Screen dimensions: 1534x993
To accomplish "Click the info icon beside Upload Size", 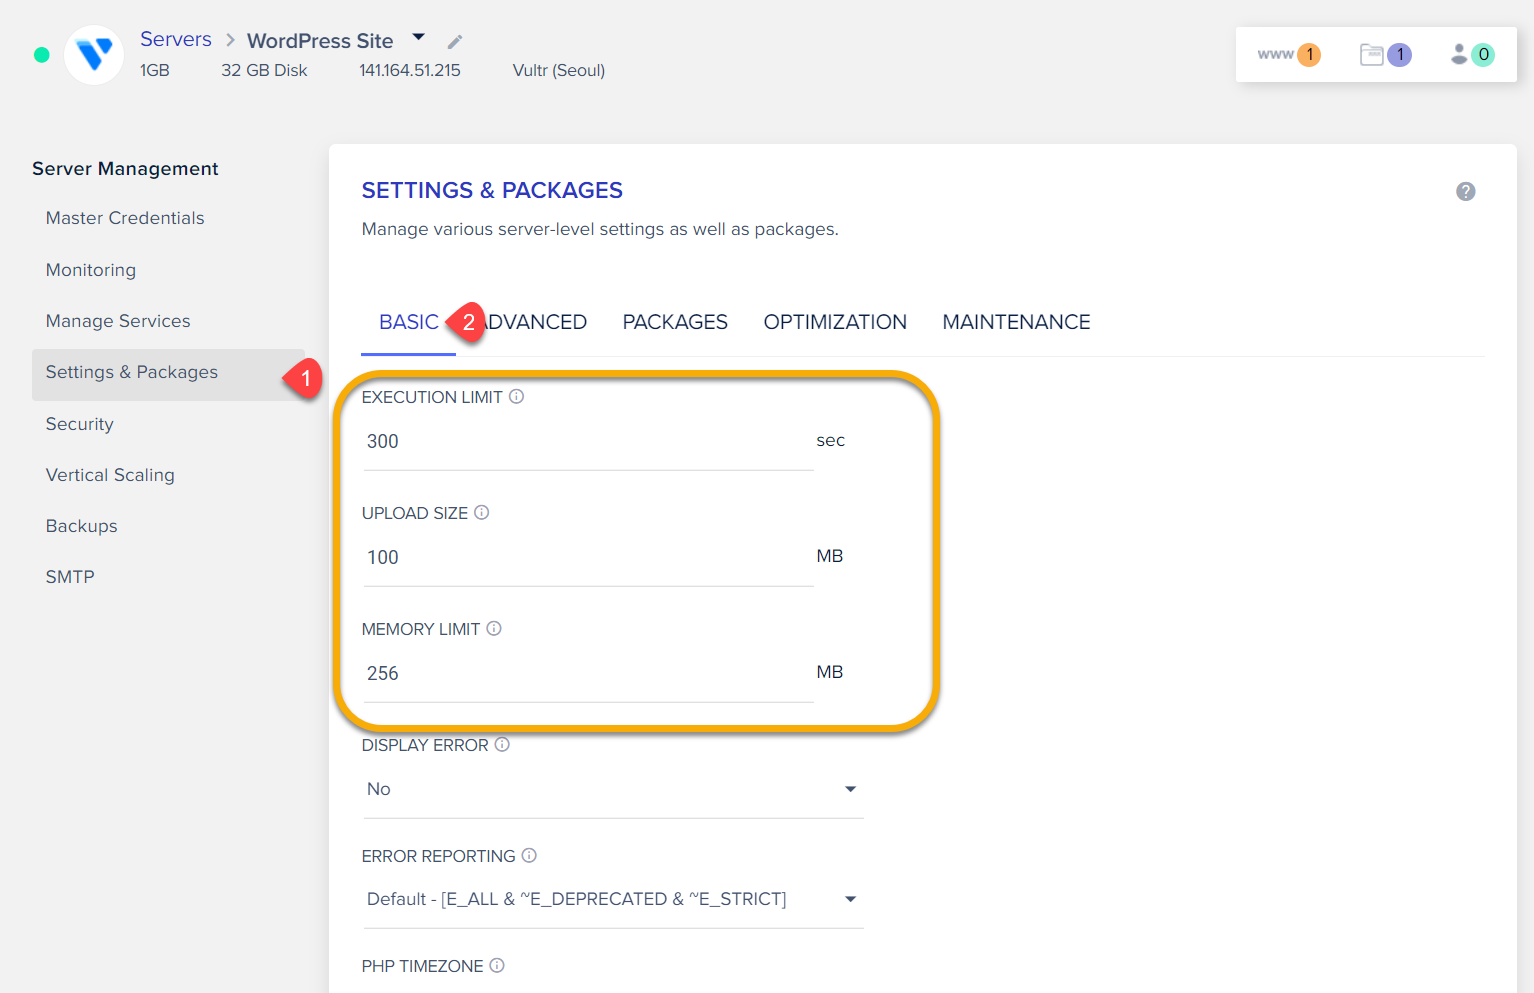I will coord(481,512).
